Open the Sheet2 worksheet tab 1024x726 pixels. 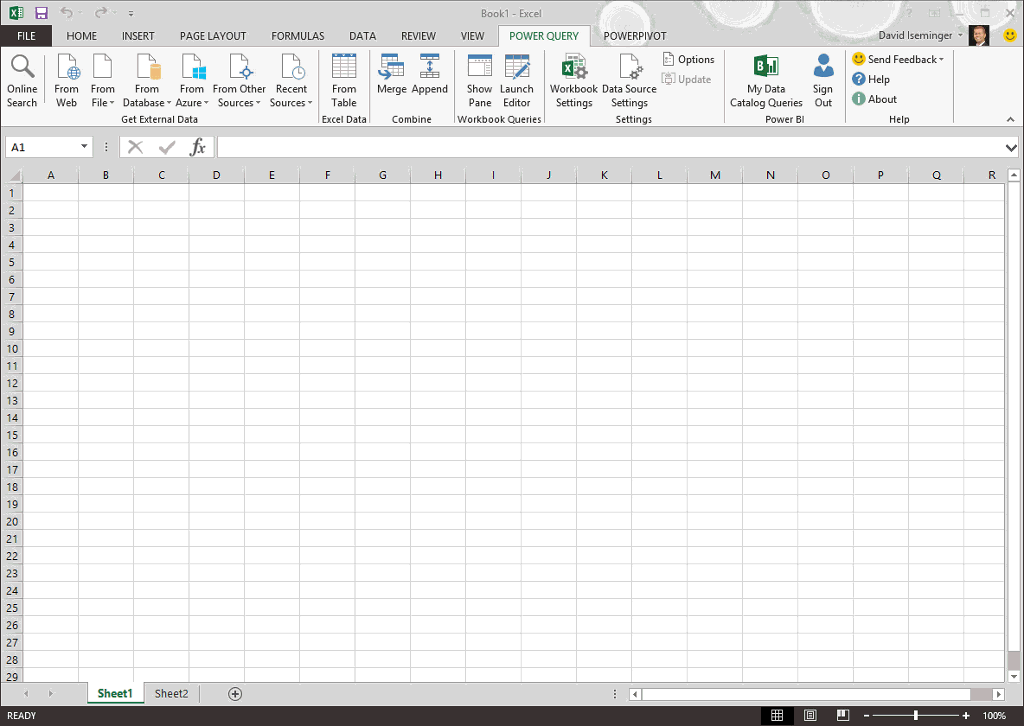click(x=171, y=694)
